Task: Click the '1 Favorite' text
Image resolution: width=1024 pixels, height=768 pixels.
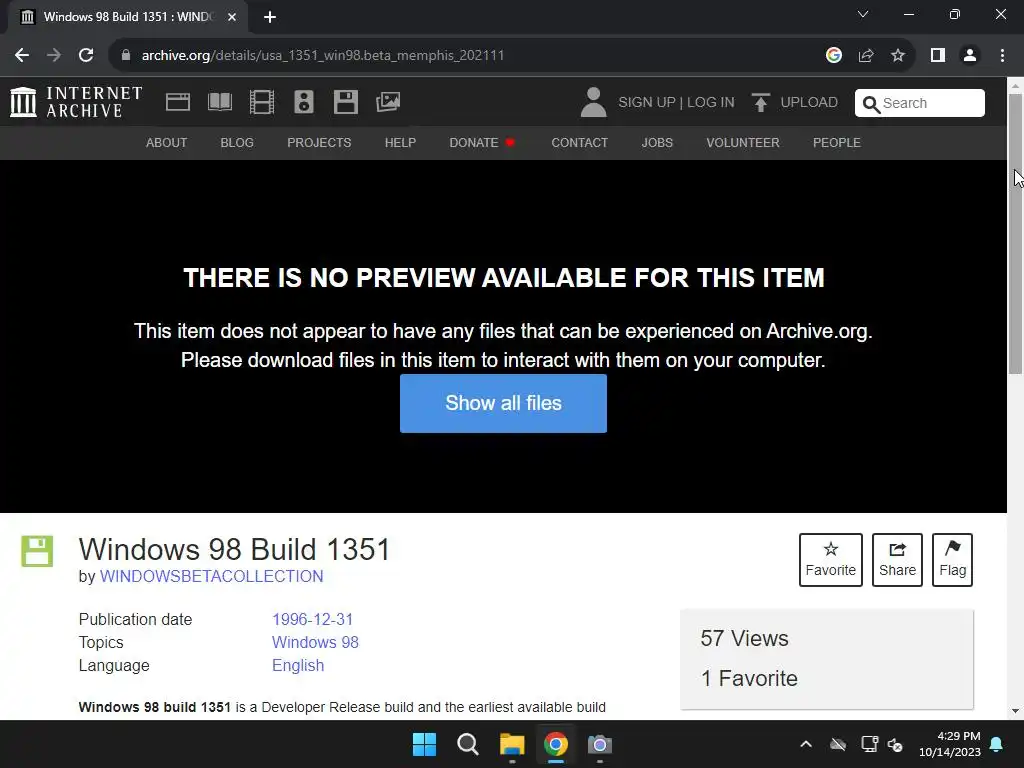Action: (x=749, y=679)
